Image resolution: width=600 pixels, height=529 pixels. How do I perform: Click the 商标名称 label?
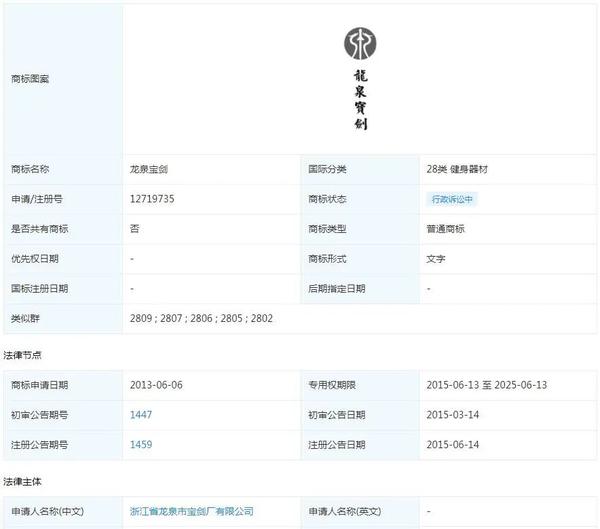tap(30, 169)
